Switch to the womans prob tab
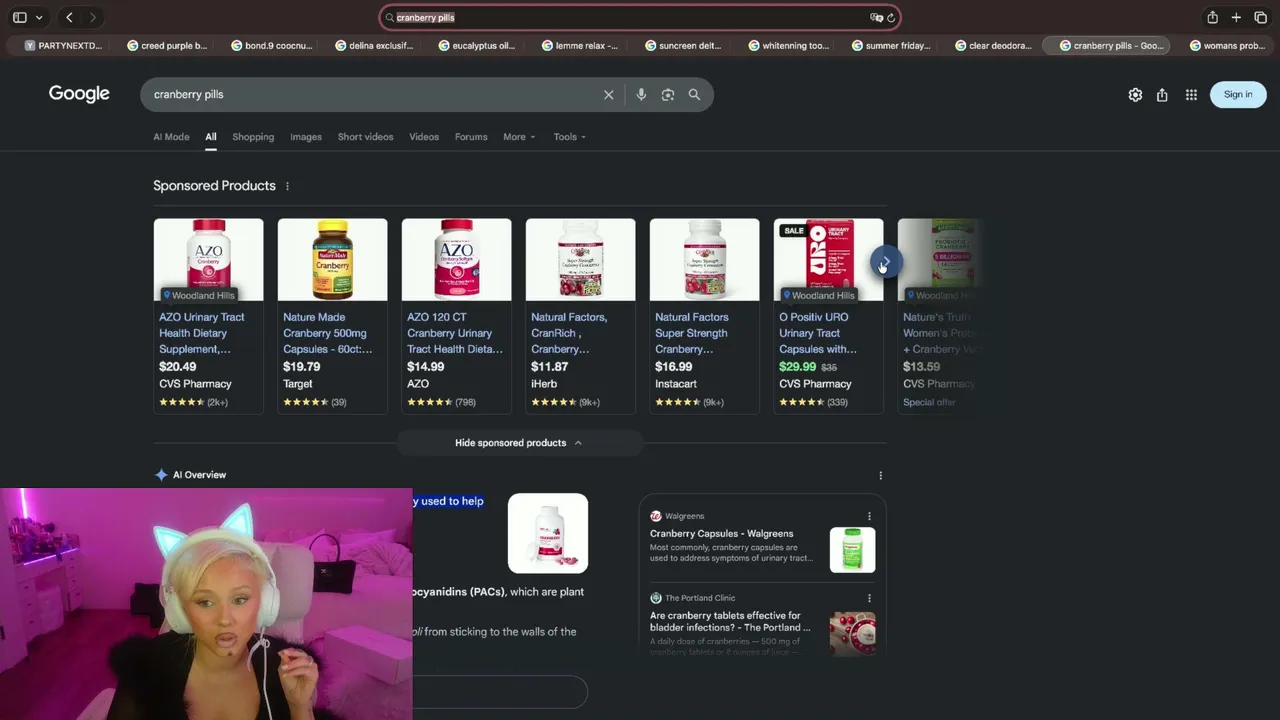1280x720 pixels. point(1227,45)
